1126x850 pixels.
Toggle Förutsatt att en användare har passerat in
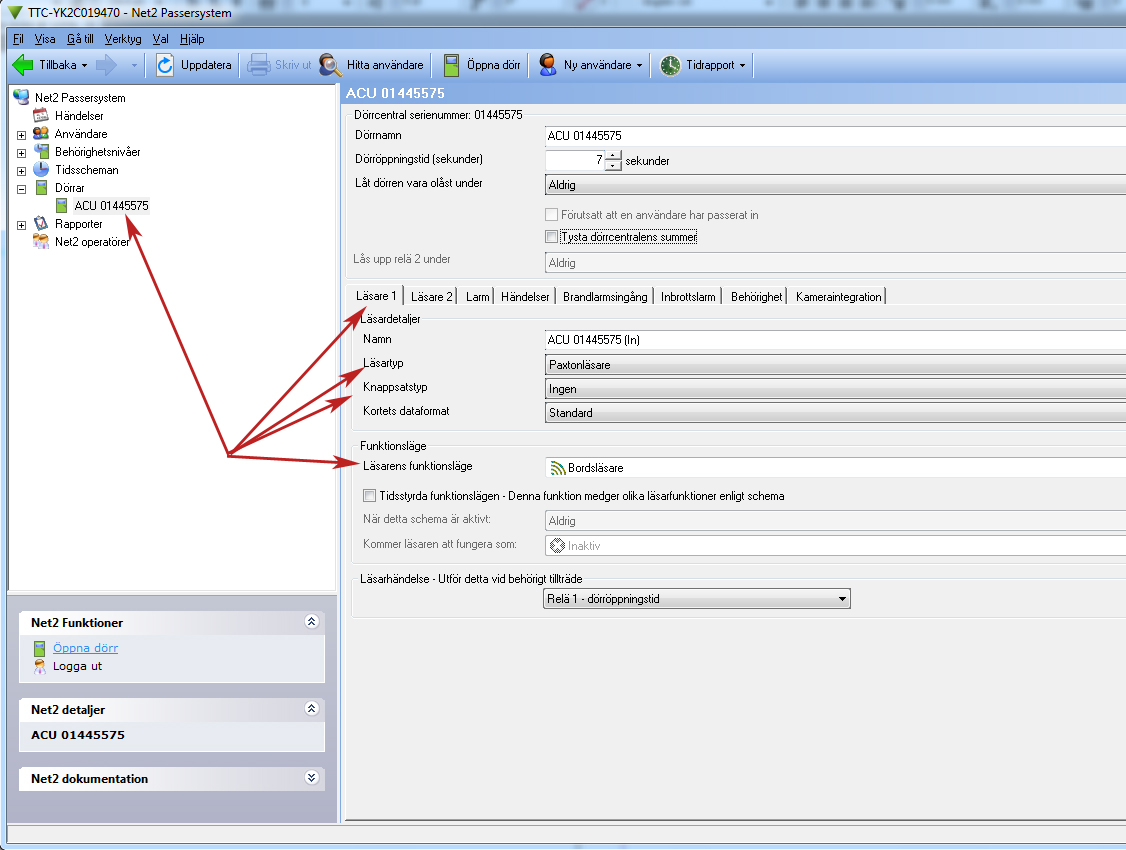pos(552,215)
